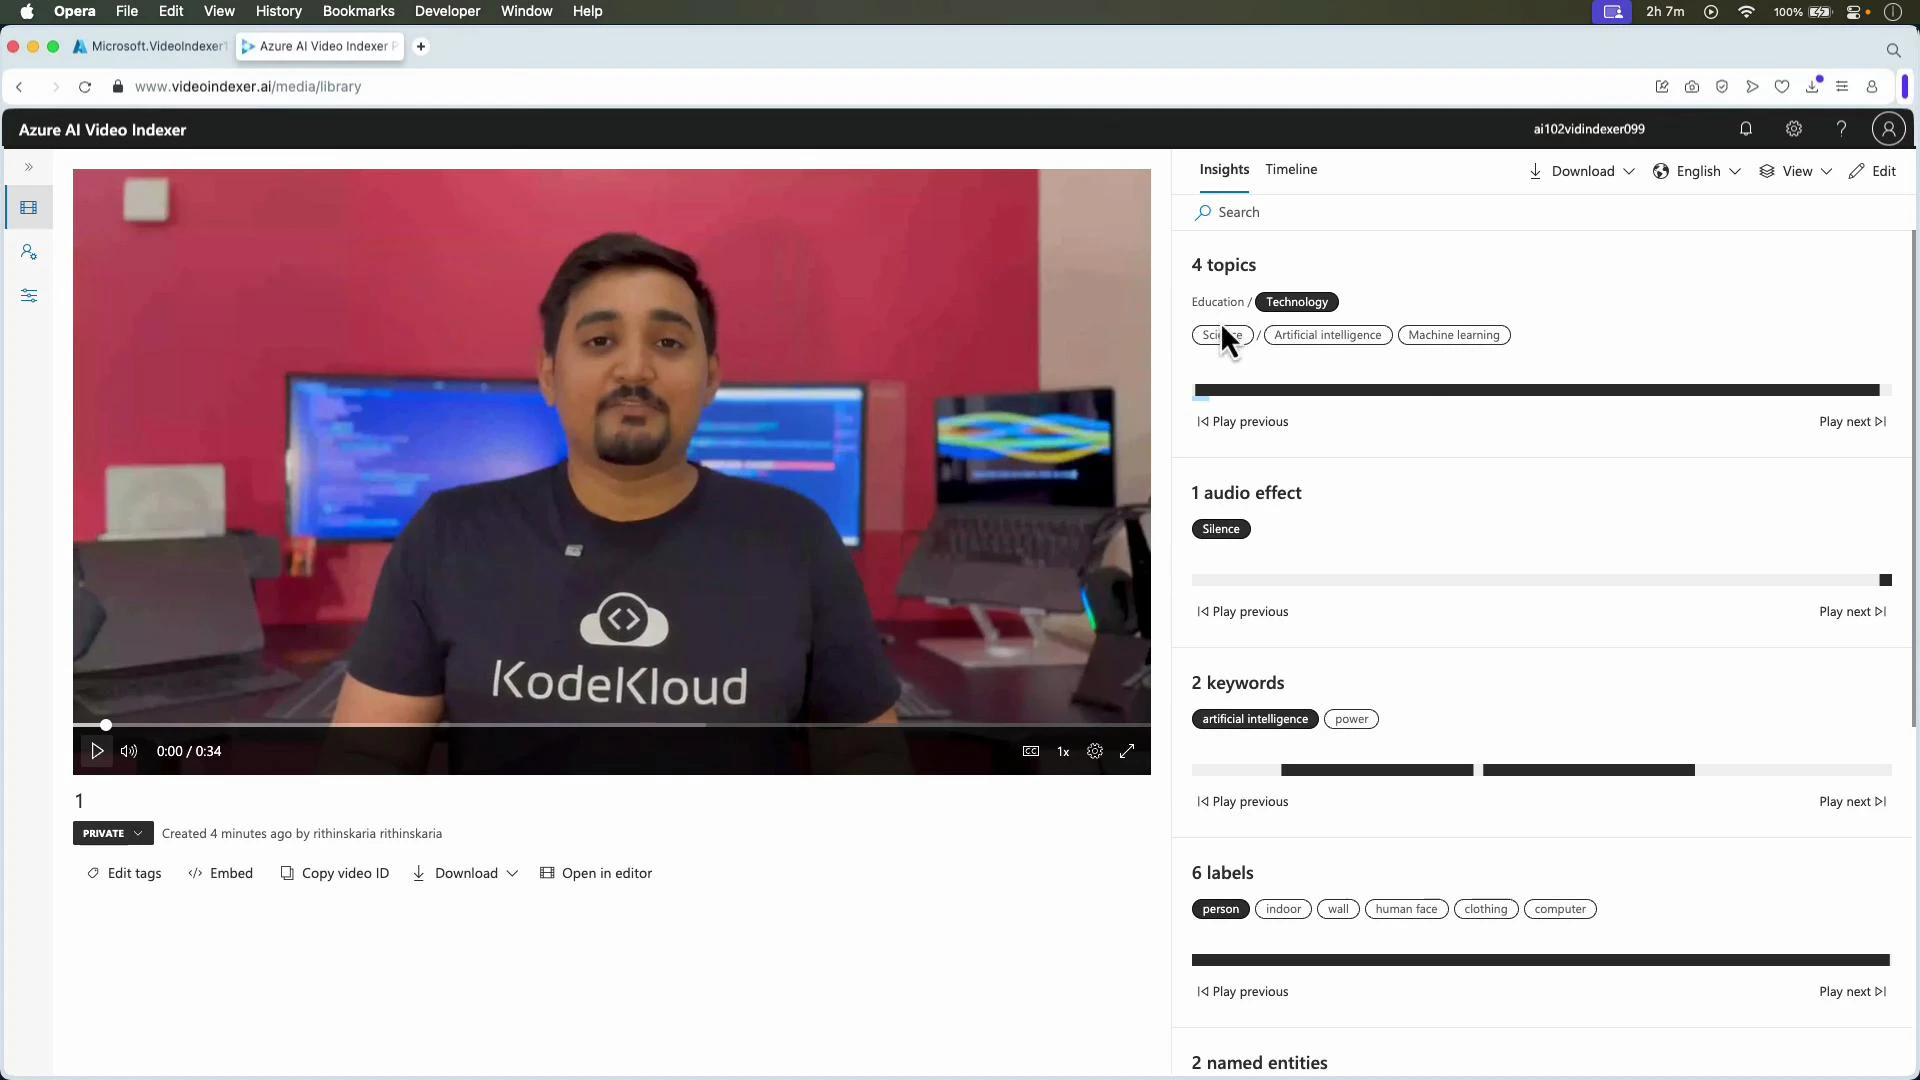Open the Private visibility dropdown

111,833
